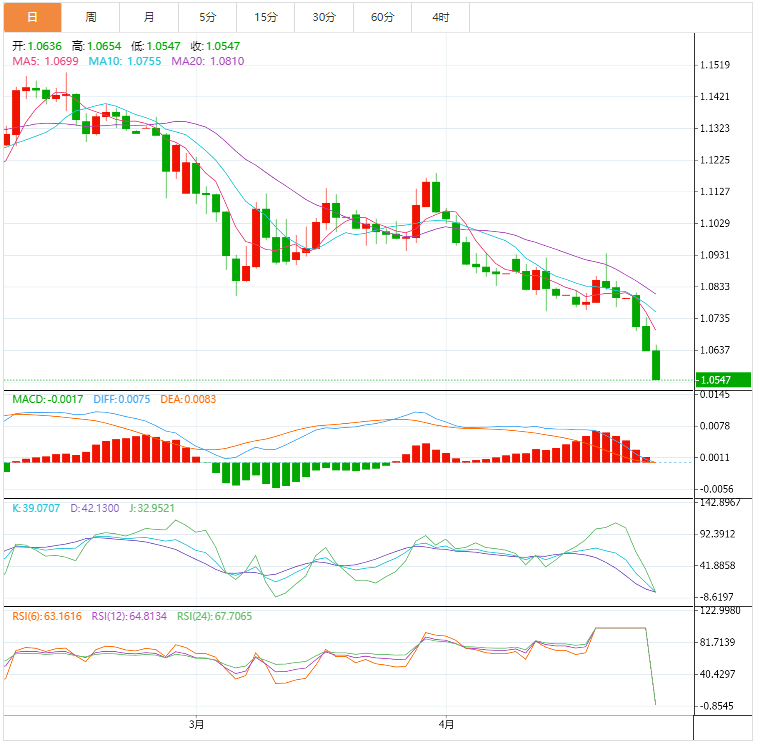Open the 30分 timeframe tab
757x751 pixels.
[324, 17]
